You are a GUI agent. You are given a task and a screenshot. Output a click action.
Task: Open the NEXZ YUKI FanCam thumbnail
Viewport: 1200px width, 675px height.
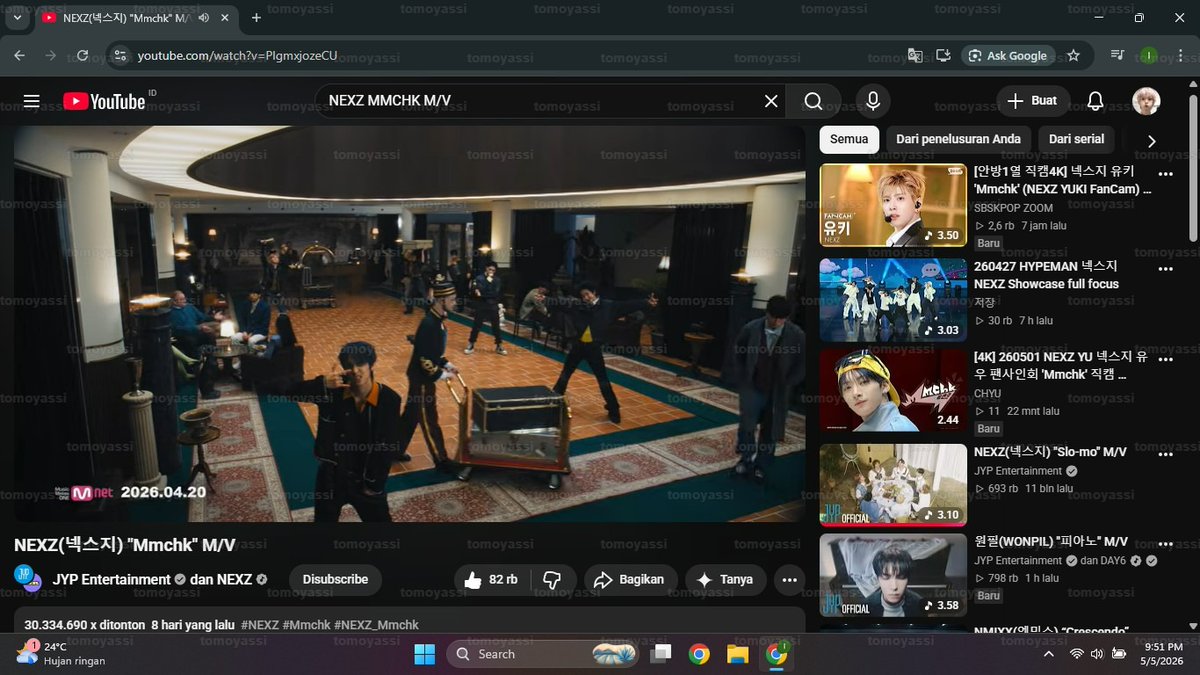tap(893, 205)
